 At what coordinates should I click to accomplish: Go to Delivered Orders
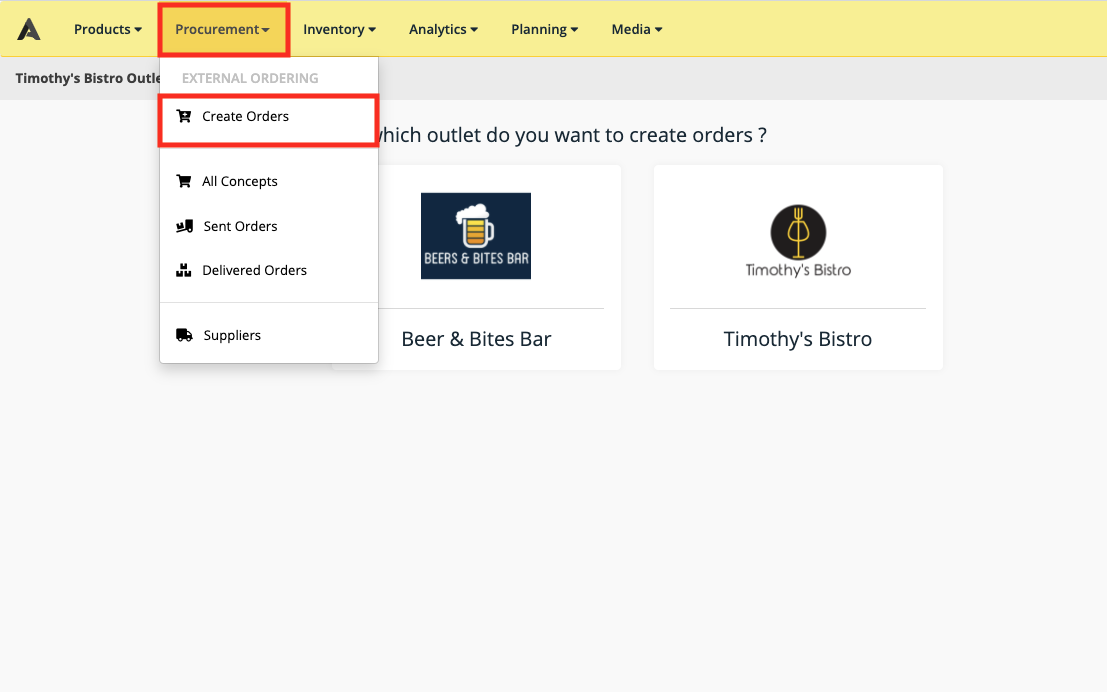click(x=254, y=270)
